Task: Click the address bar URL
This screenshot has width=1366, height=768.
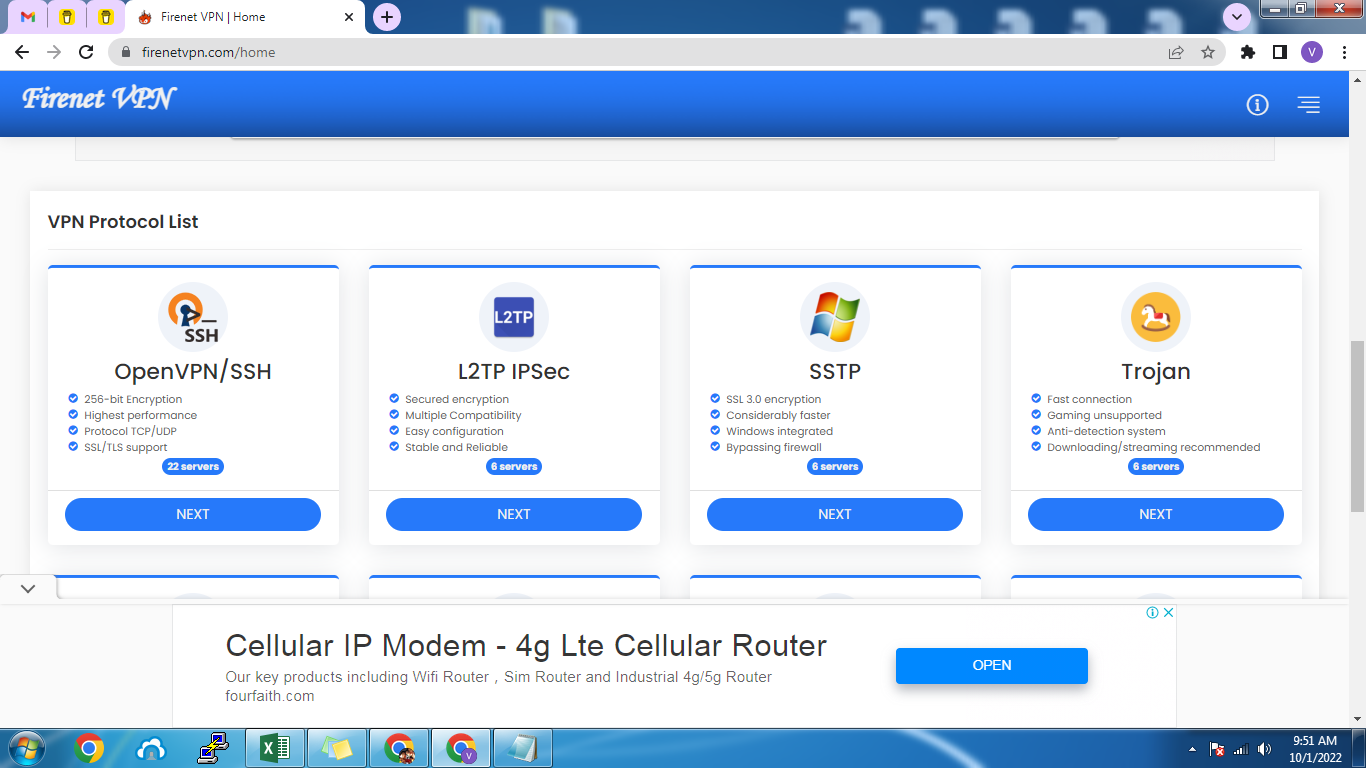Action: point(208,52)
